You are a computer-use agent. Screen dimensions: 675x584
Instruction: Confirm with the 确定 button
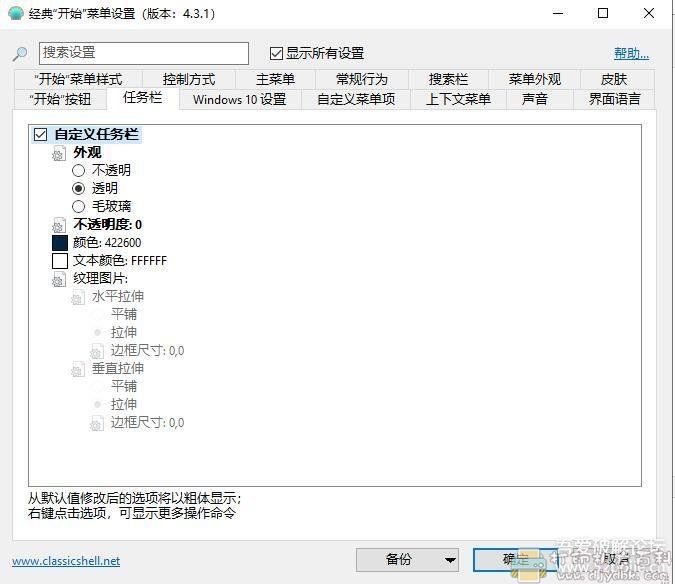(515, 560)
